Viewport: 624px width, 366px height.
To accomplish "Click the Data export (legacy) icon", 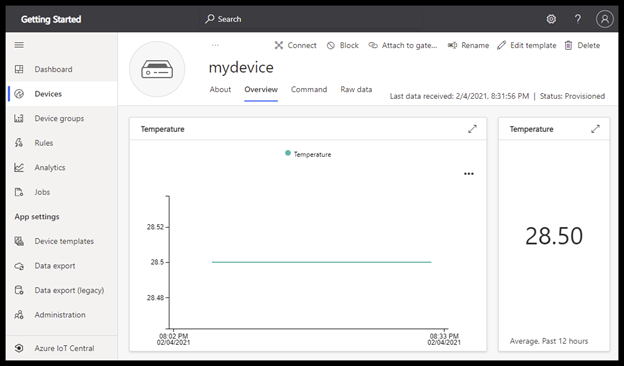I will [x=19, y=290].
